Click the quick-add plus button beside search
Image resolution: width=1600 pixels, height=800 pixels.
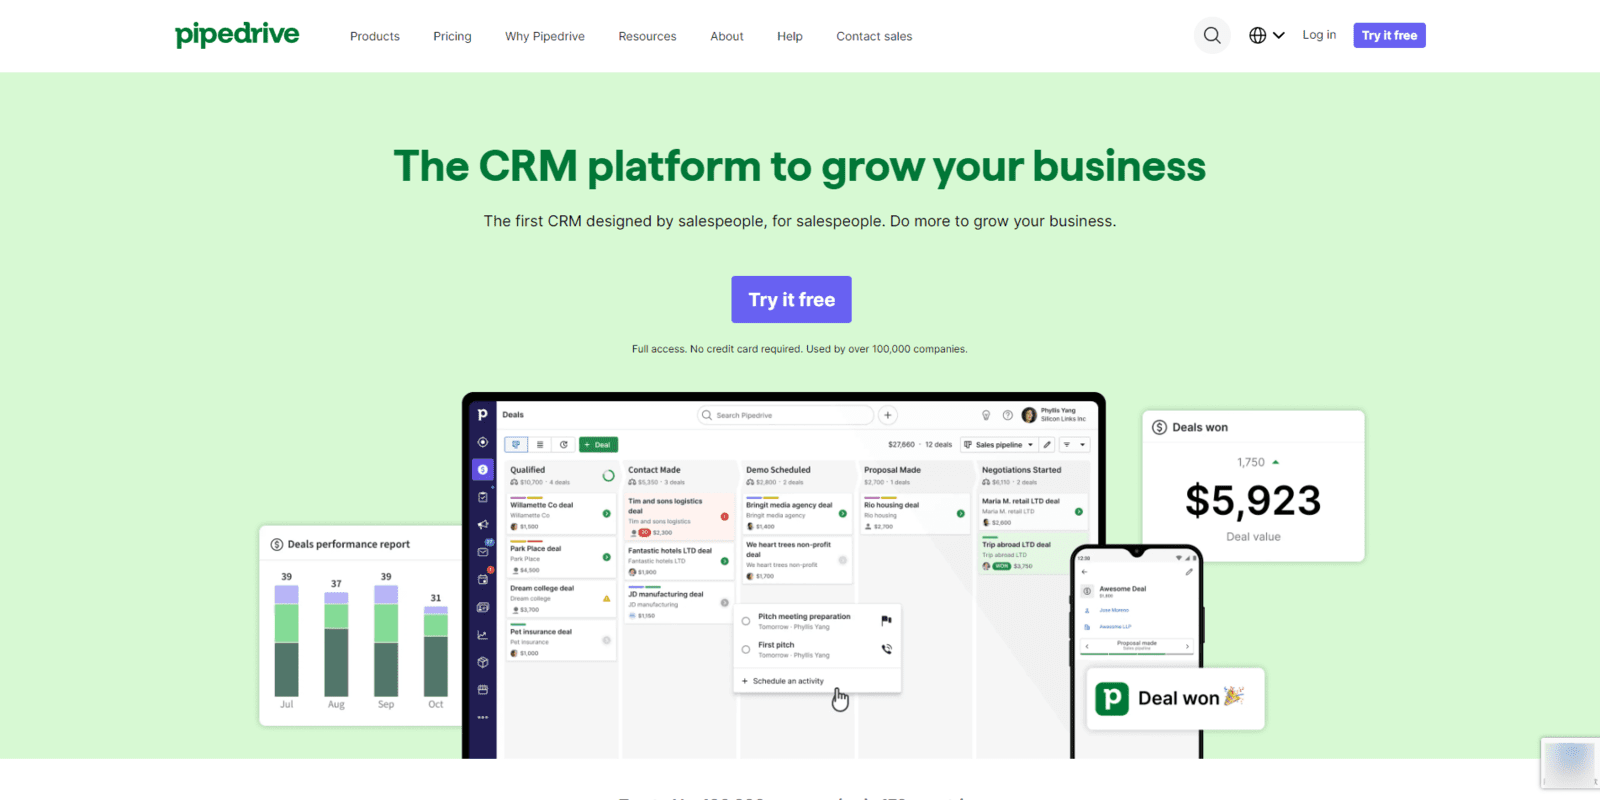pyautogui.click(x=888, y=415)
